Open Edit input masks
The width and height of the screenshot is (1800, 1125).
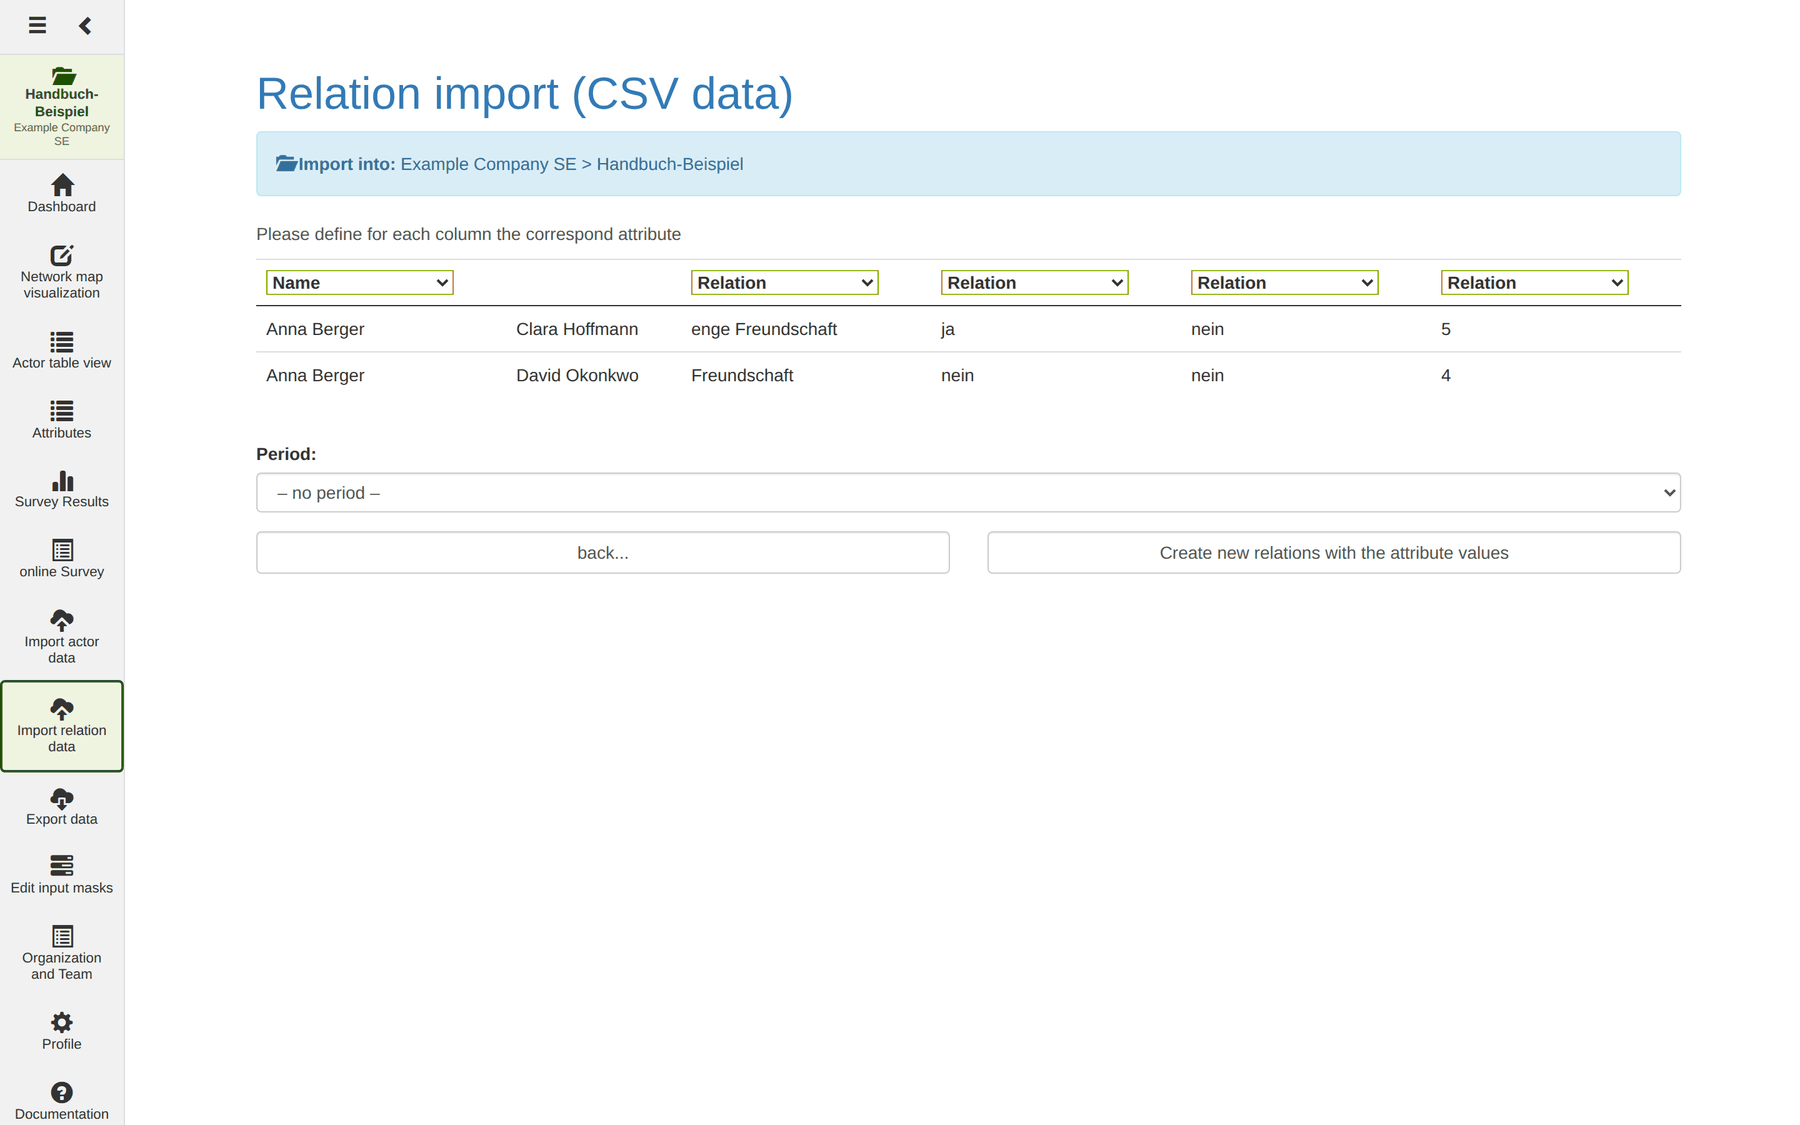coord(62,875)
